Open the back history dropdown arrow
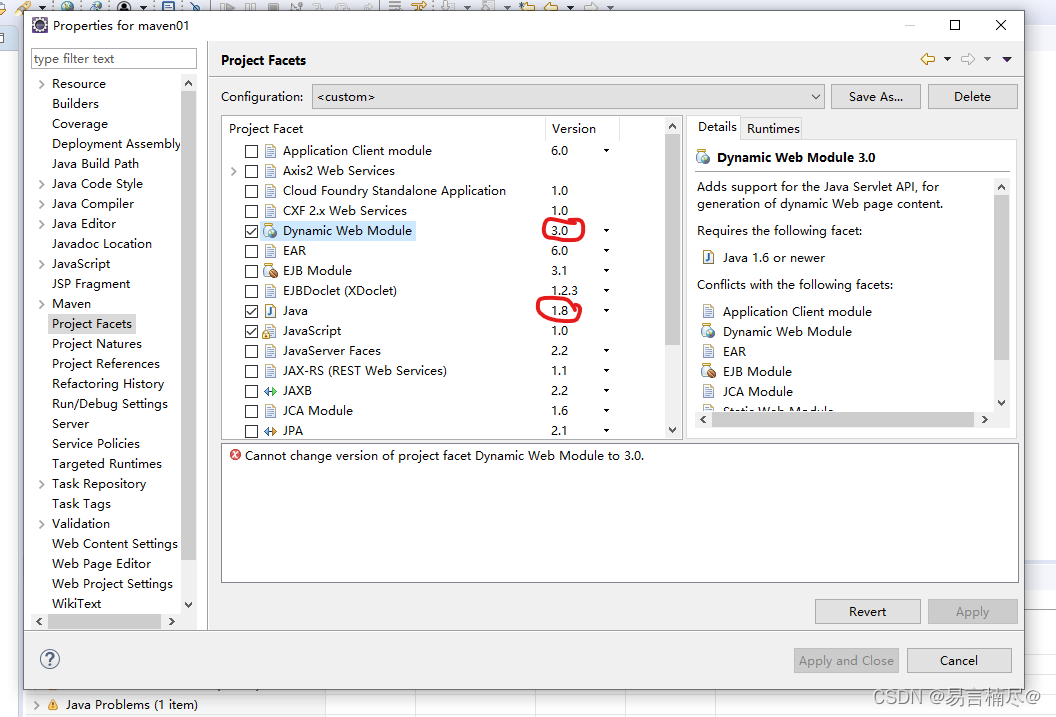Image resolution: width=1056 pixels, height=717 pixels. tap(947, 59)
